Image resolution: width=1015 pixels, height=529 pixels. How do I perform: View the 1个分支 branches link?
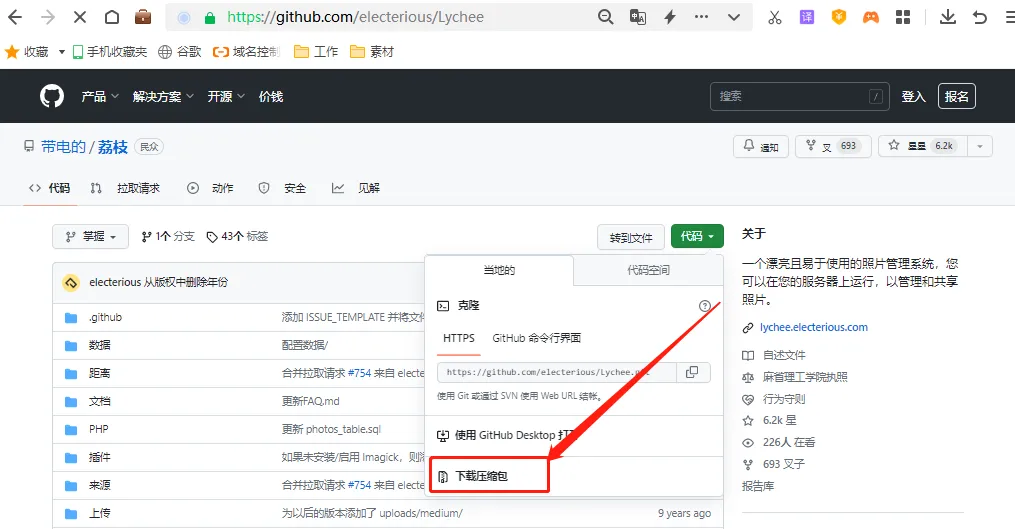tap(168, 236)
